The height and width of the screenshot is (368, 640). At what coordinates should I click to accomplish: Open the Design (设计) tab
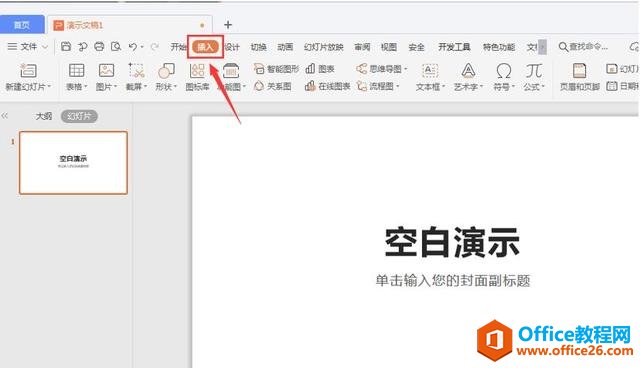232,47
